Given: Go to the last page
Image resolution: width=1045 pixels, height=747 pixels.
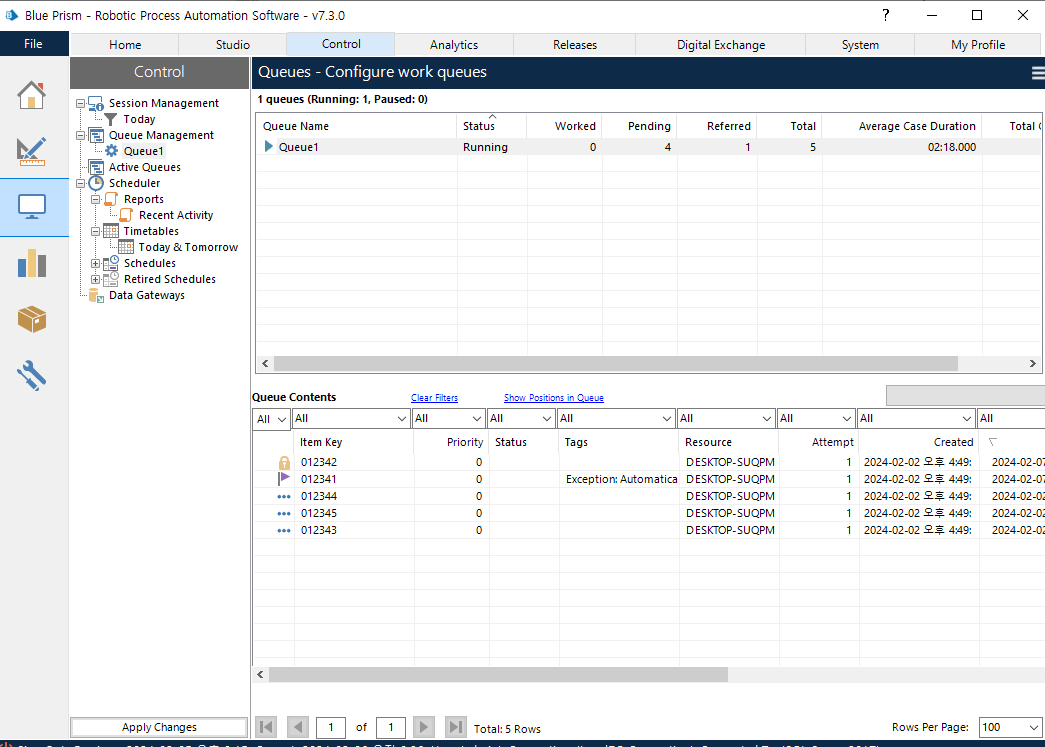Looking at the screenshot, I should point(455,727).
